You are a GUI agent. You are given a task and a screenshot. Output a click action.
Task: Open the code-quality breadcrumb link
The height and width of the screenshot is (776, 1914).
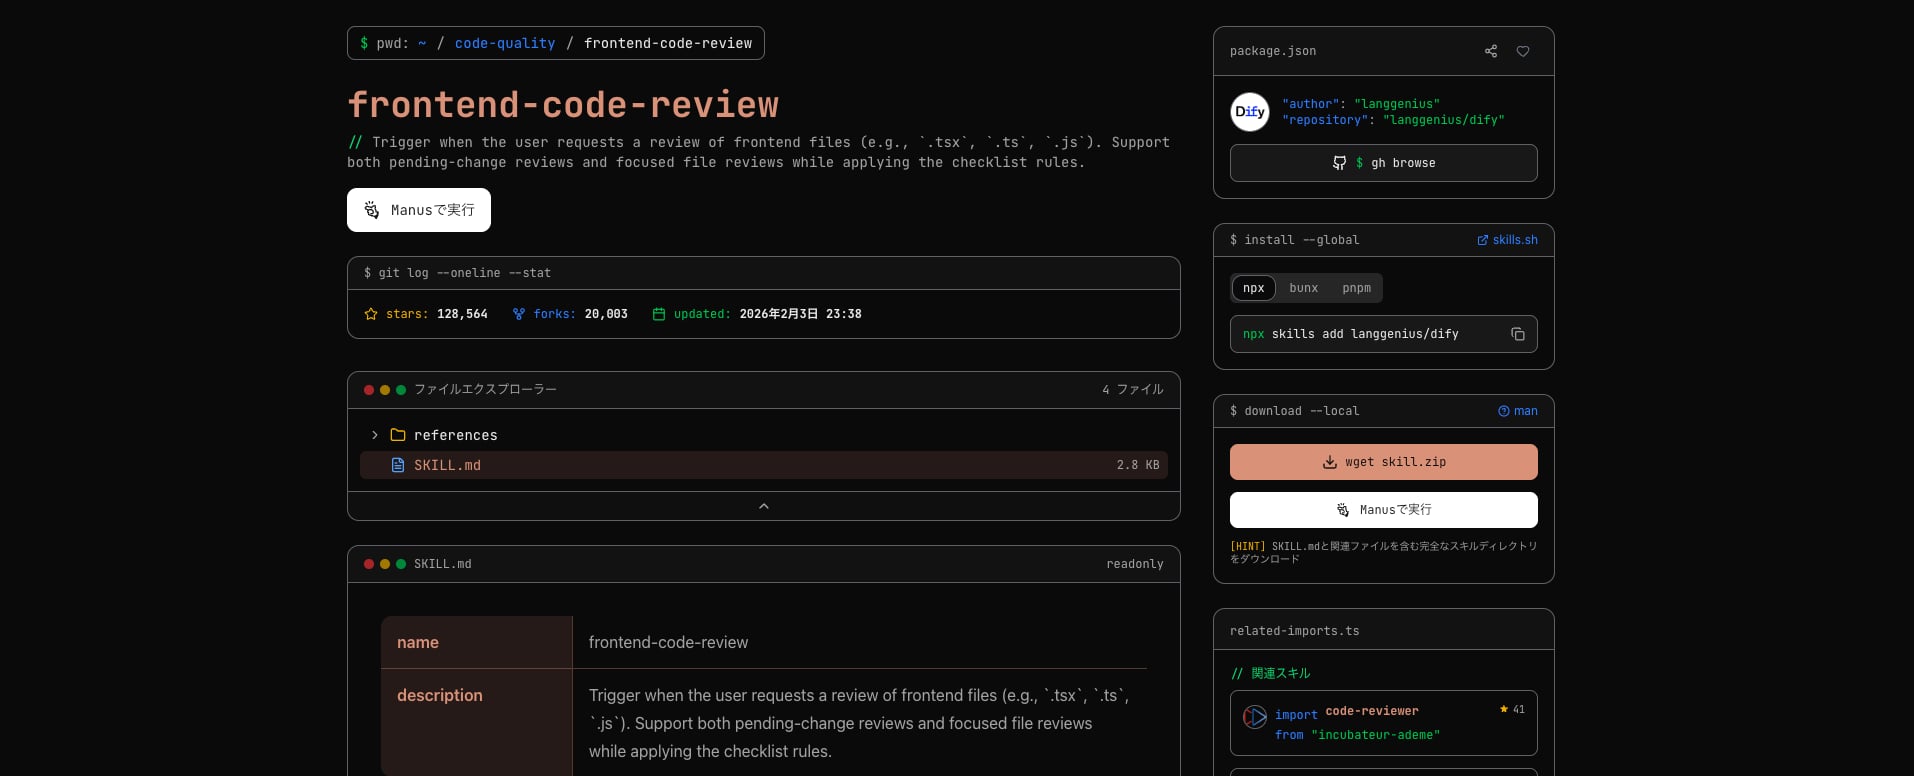[504, 44]
